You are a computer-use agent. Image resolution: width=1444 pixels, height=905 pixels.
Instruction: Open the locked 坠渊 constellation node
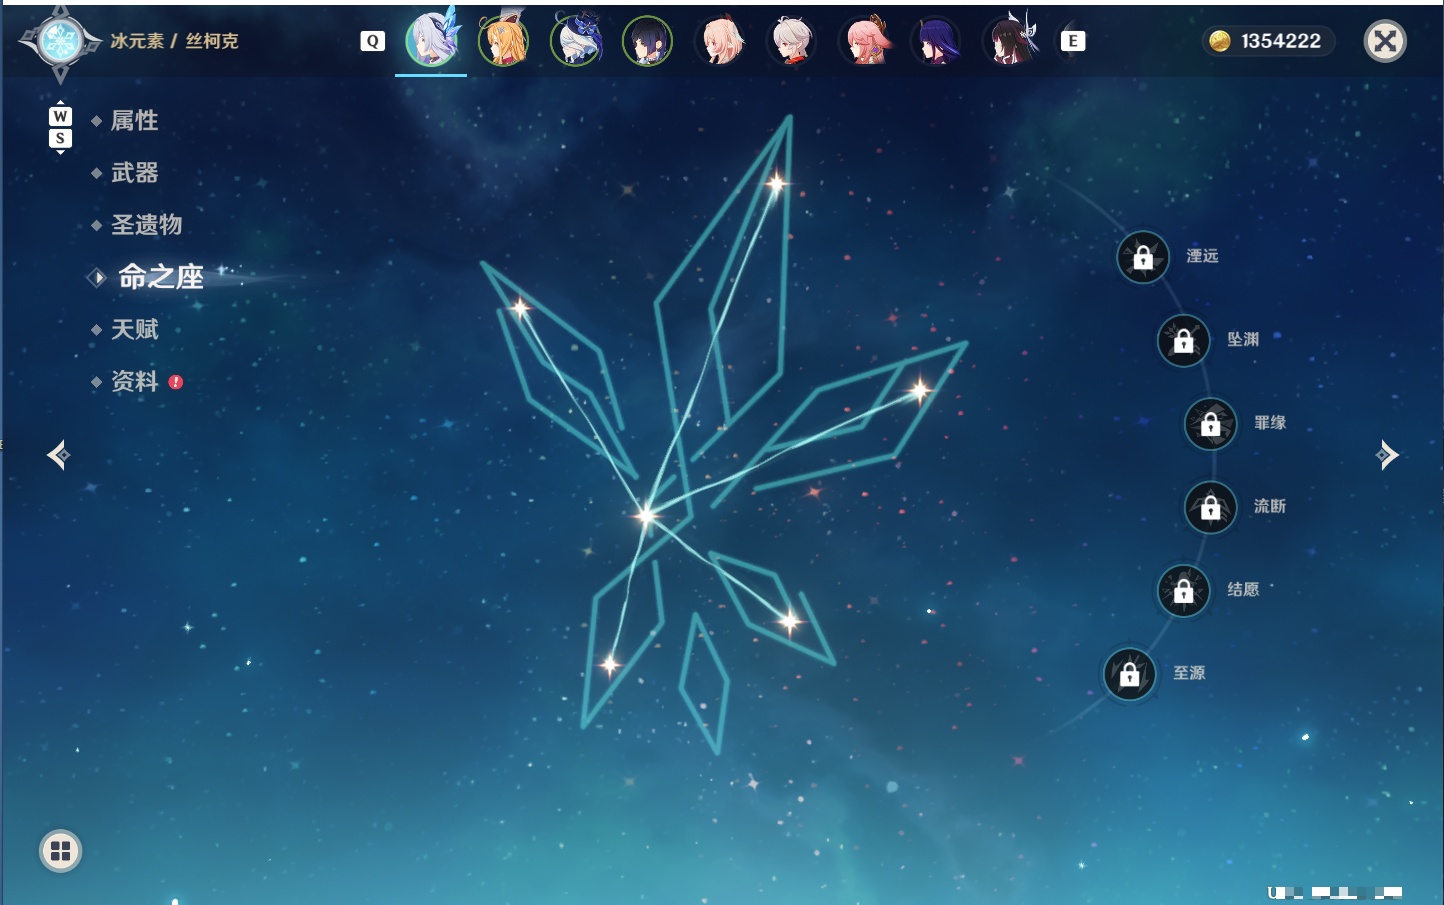1184,340
